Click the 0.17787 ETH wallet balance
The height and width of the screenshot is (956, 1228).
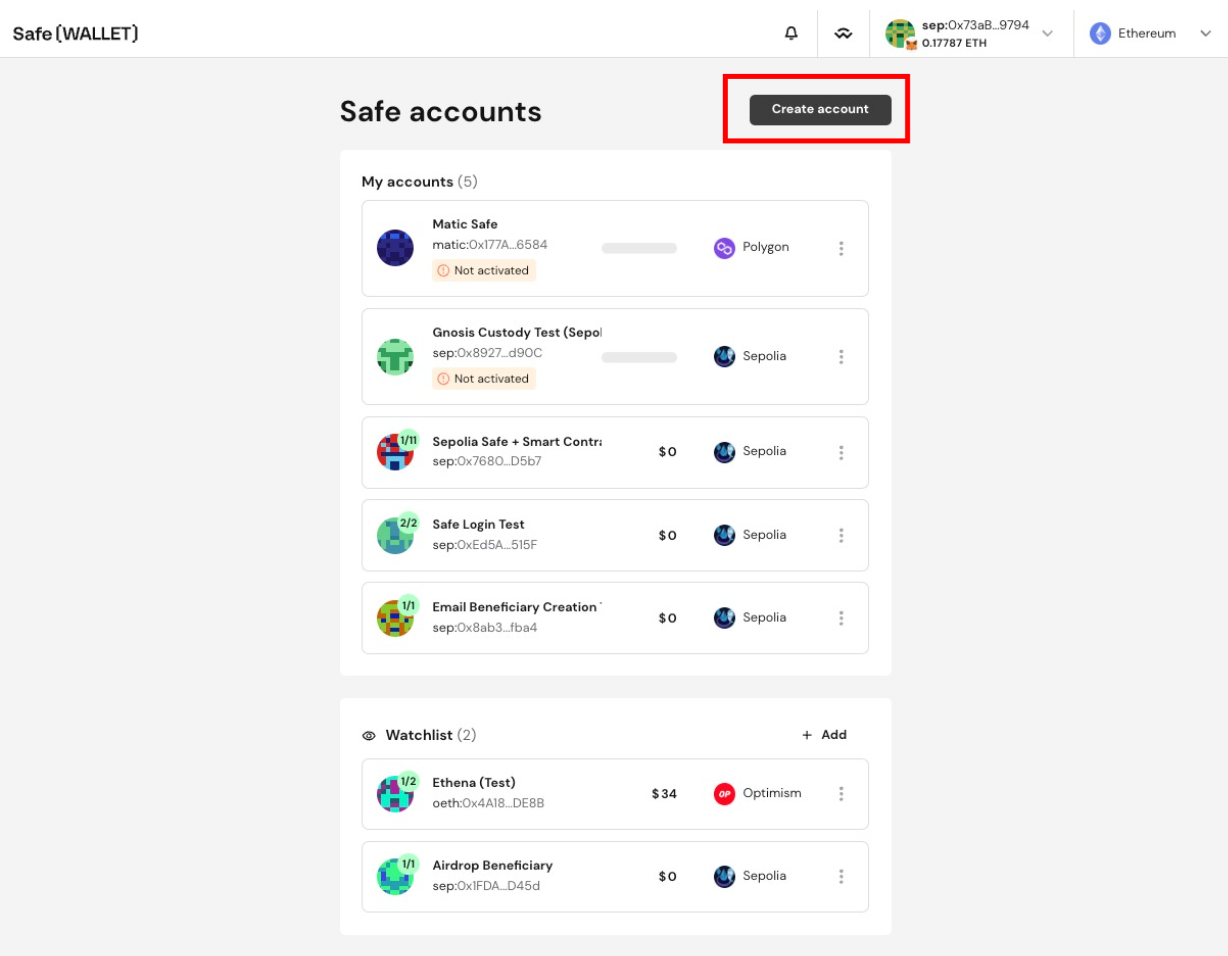956,43
